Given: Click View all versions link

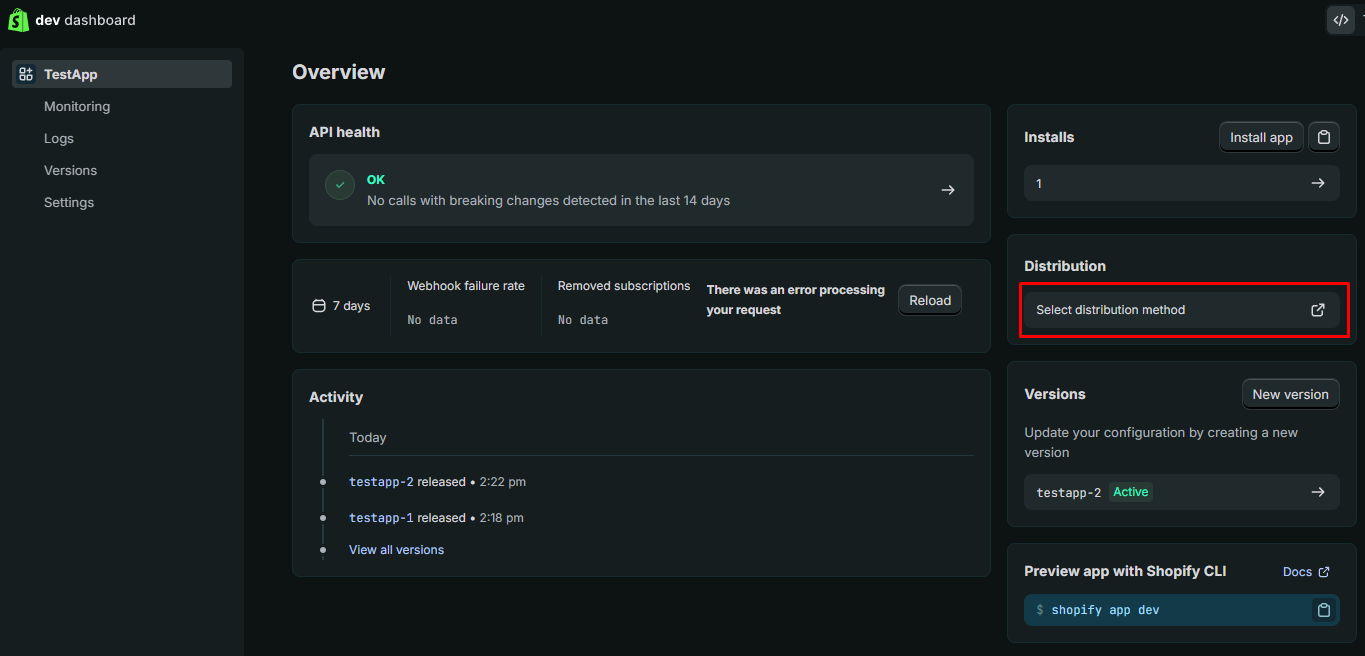Looking at the screenshot, I should tap(396, 550).
